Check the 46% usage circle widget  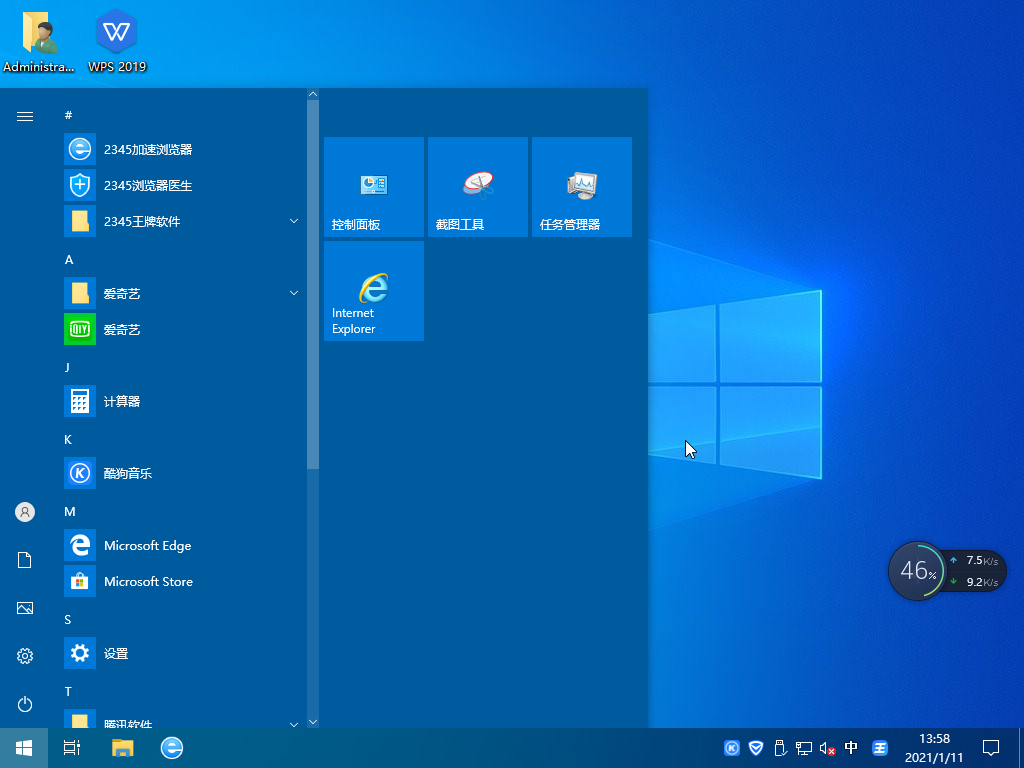coord(917,571)
